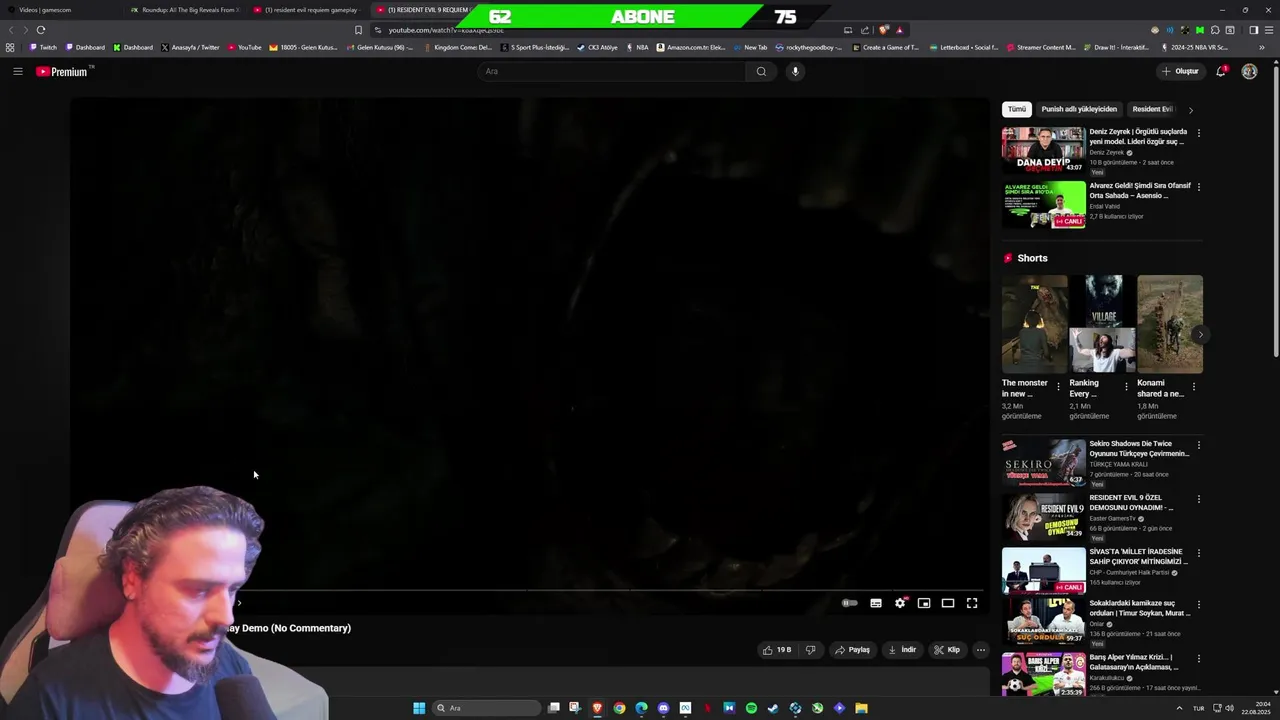Dislike the video
Viewport: 1280px width, 720px height.
(x=811, y=650)
